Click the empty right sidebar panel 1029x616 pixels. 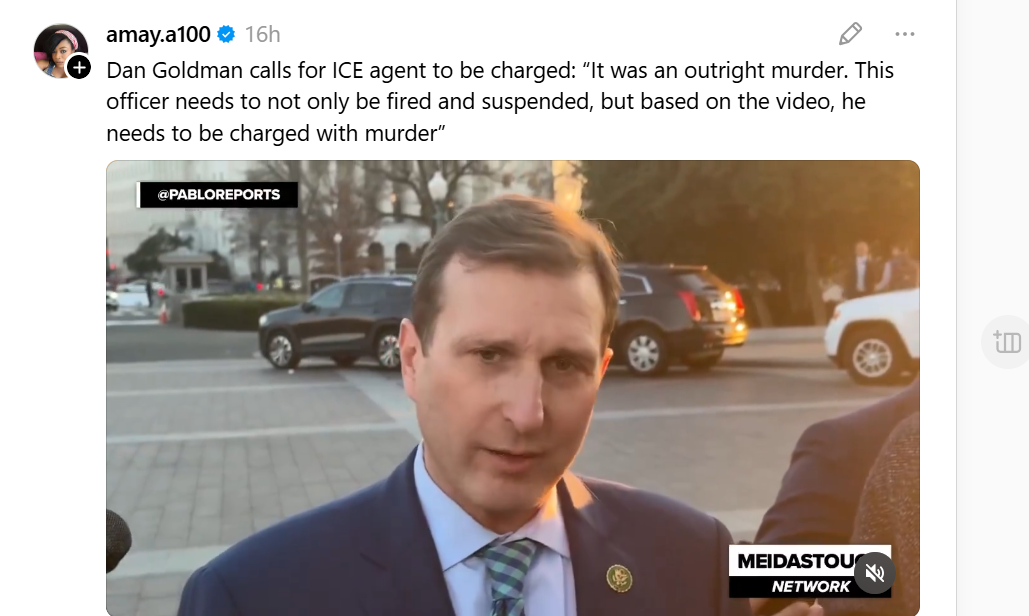tap(993, 308)
